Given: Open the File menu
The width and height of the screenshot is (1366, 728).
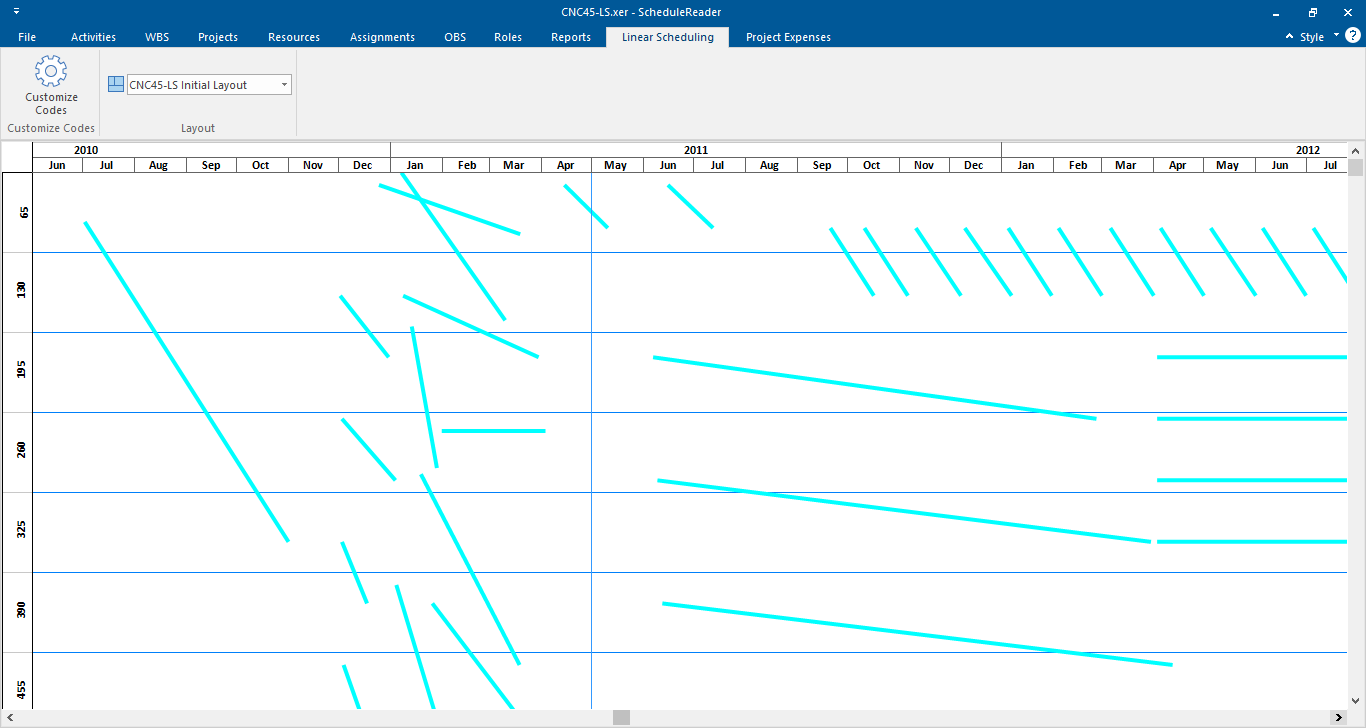Looking at the screenshot, I should [x=27, y=37].
